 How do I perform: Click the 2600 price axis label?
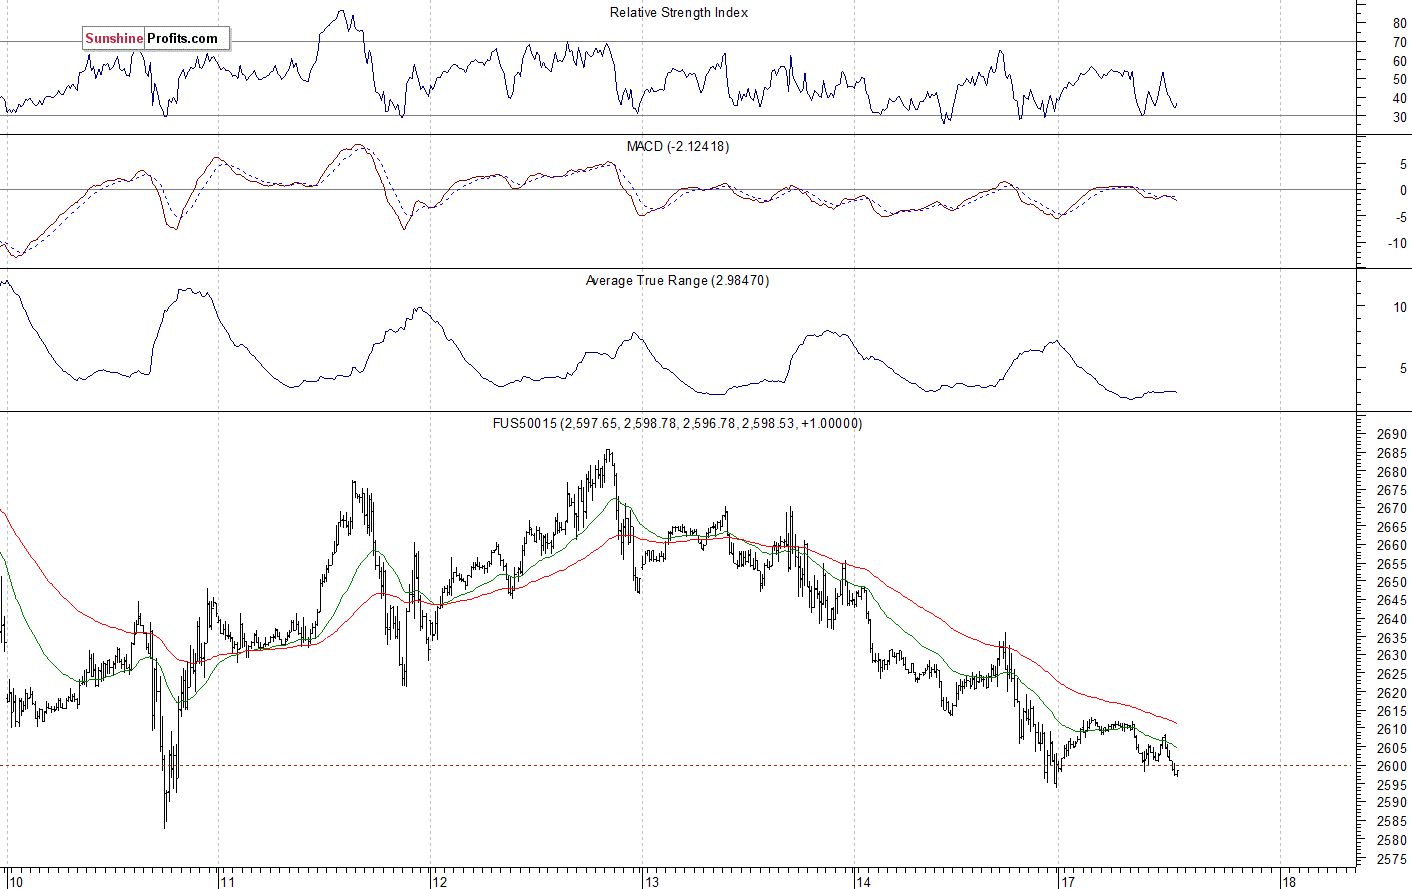1391,767
